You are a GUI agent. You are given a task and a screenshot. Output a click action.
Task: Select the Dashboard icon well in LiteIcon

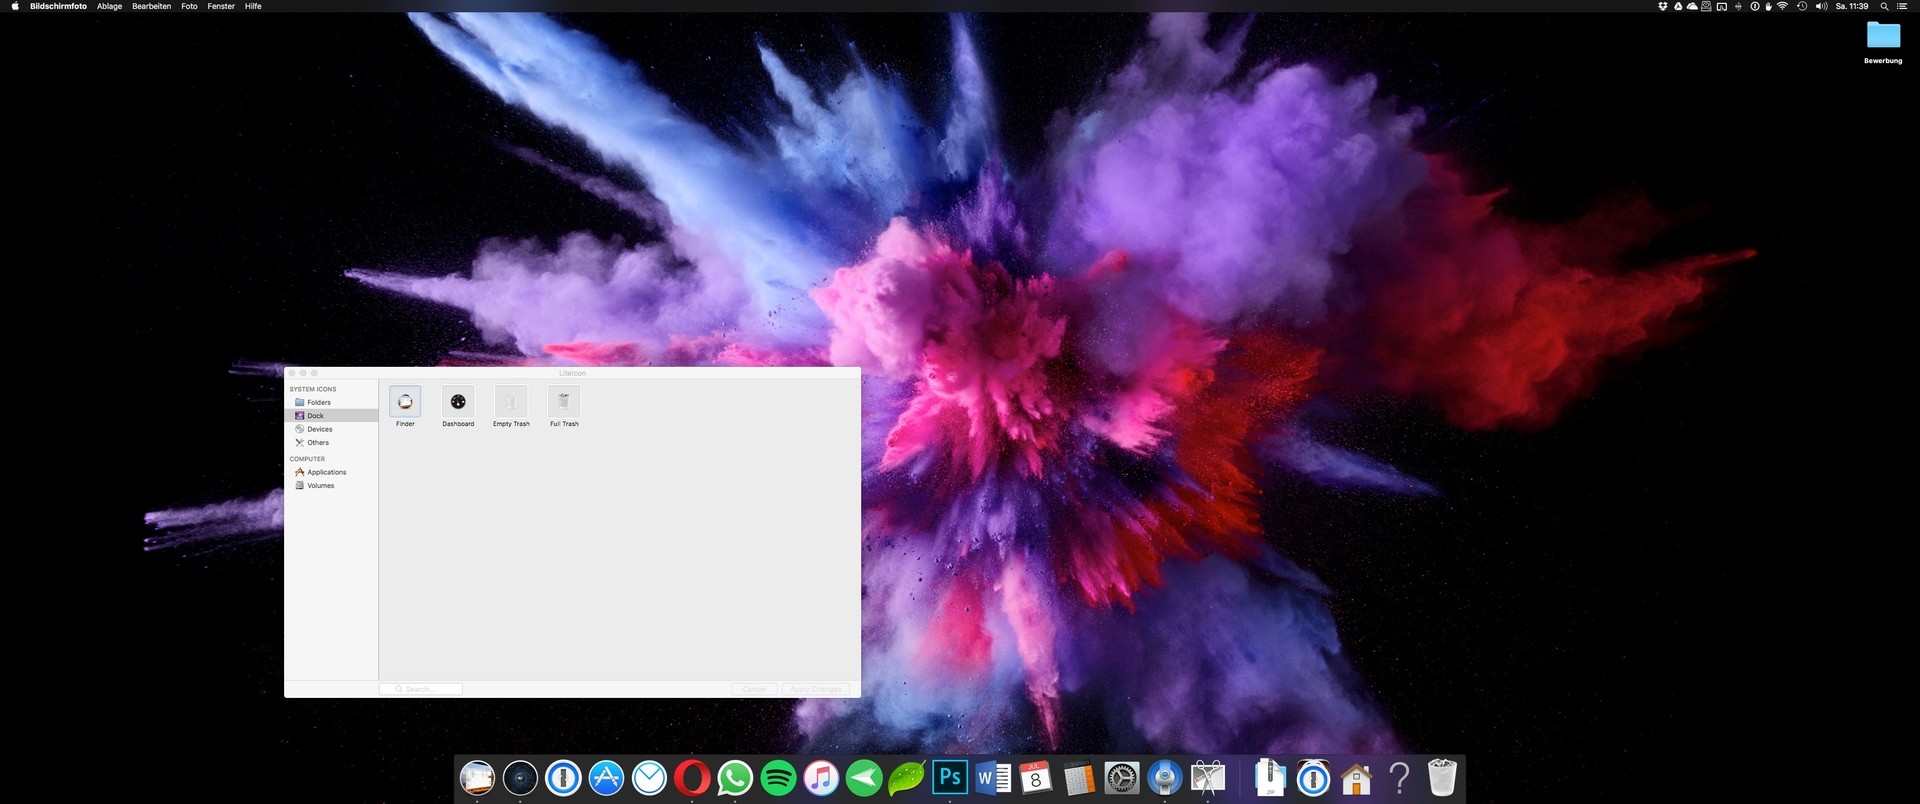coord(458,402)
